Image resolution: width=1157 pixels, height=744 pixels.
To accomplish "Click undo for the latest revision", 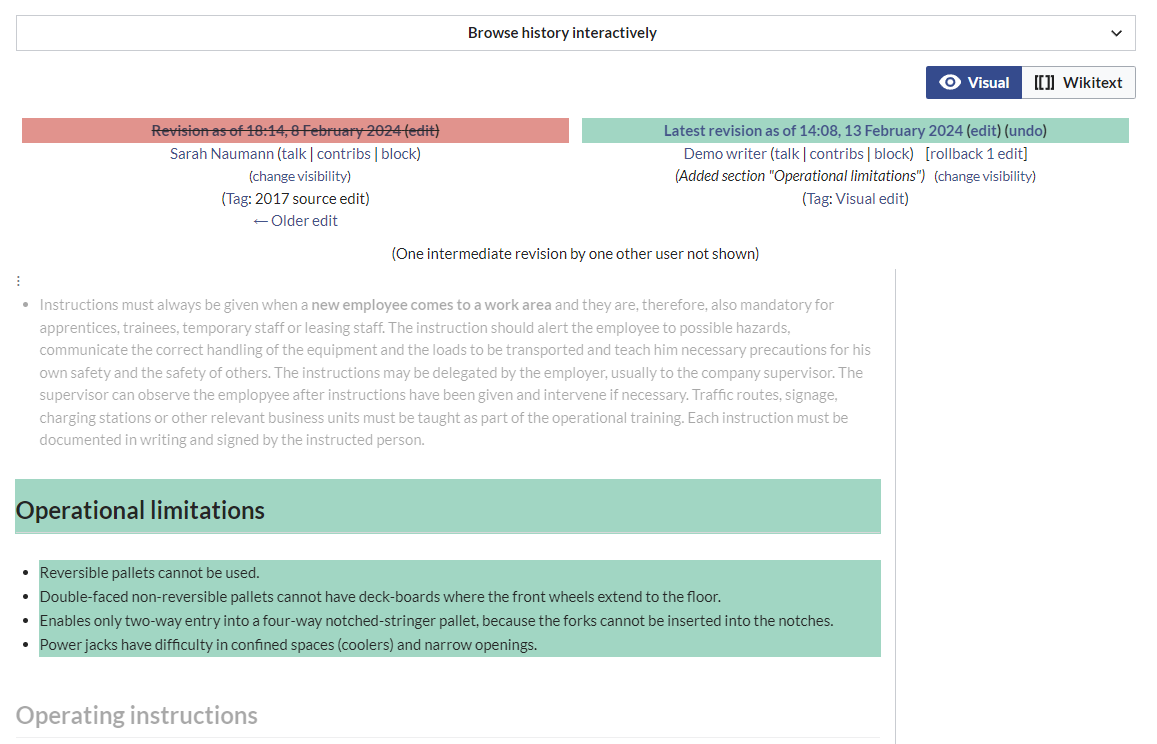I will coord(1026,131).
